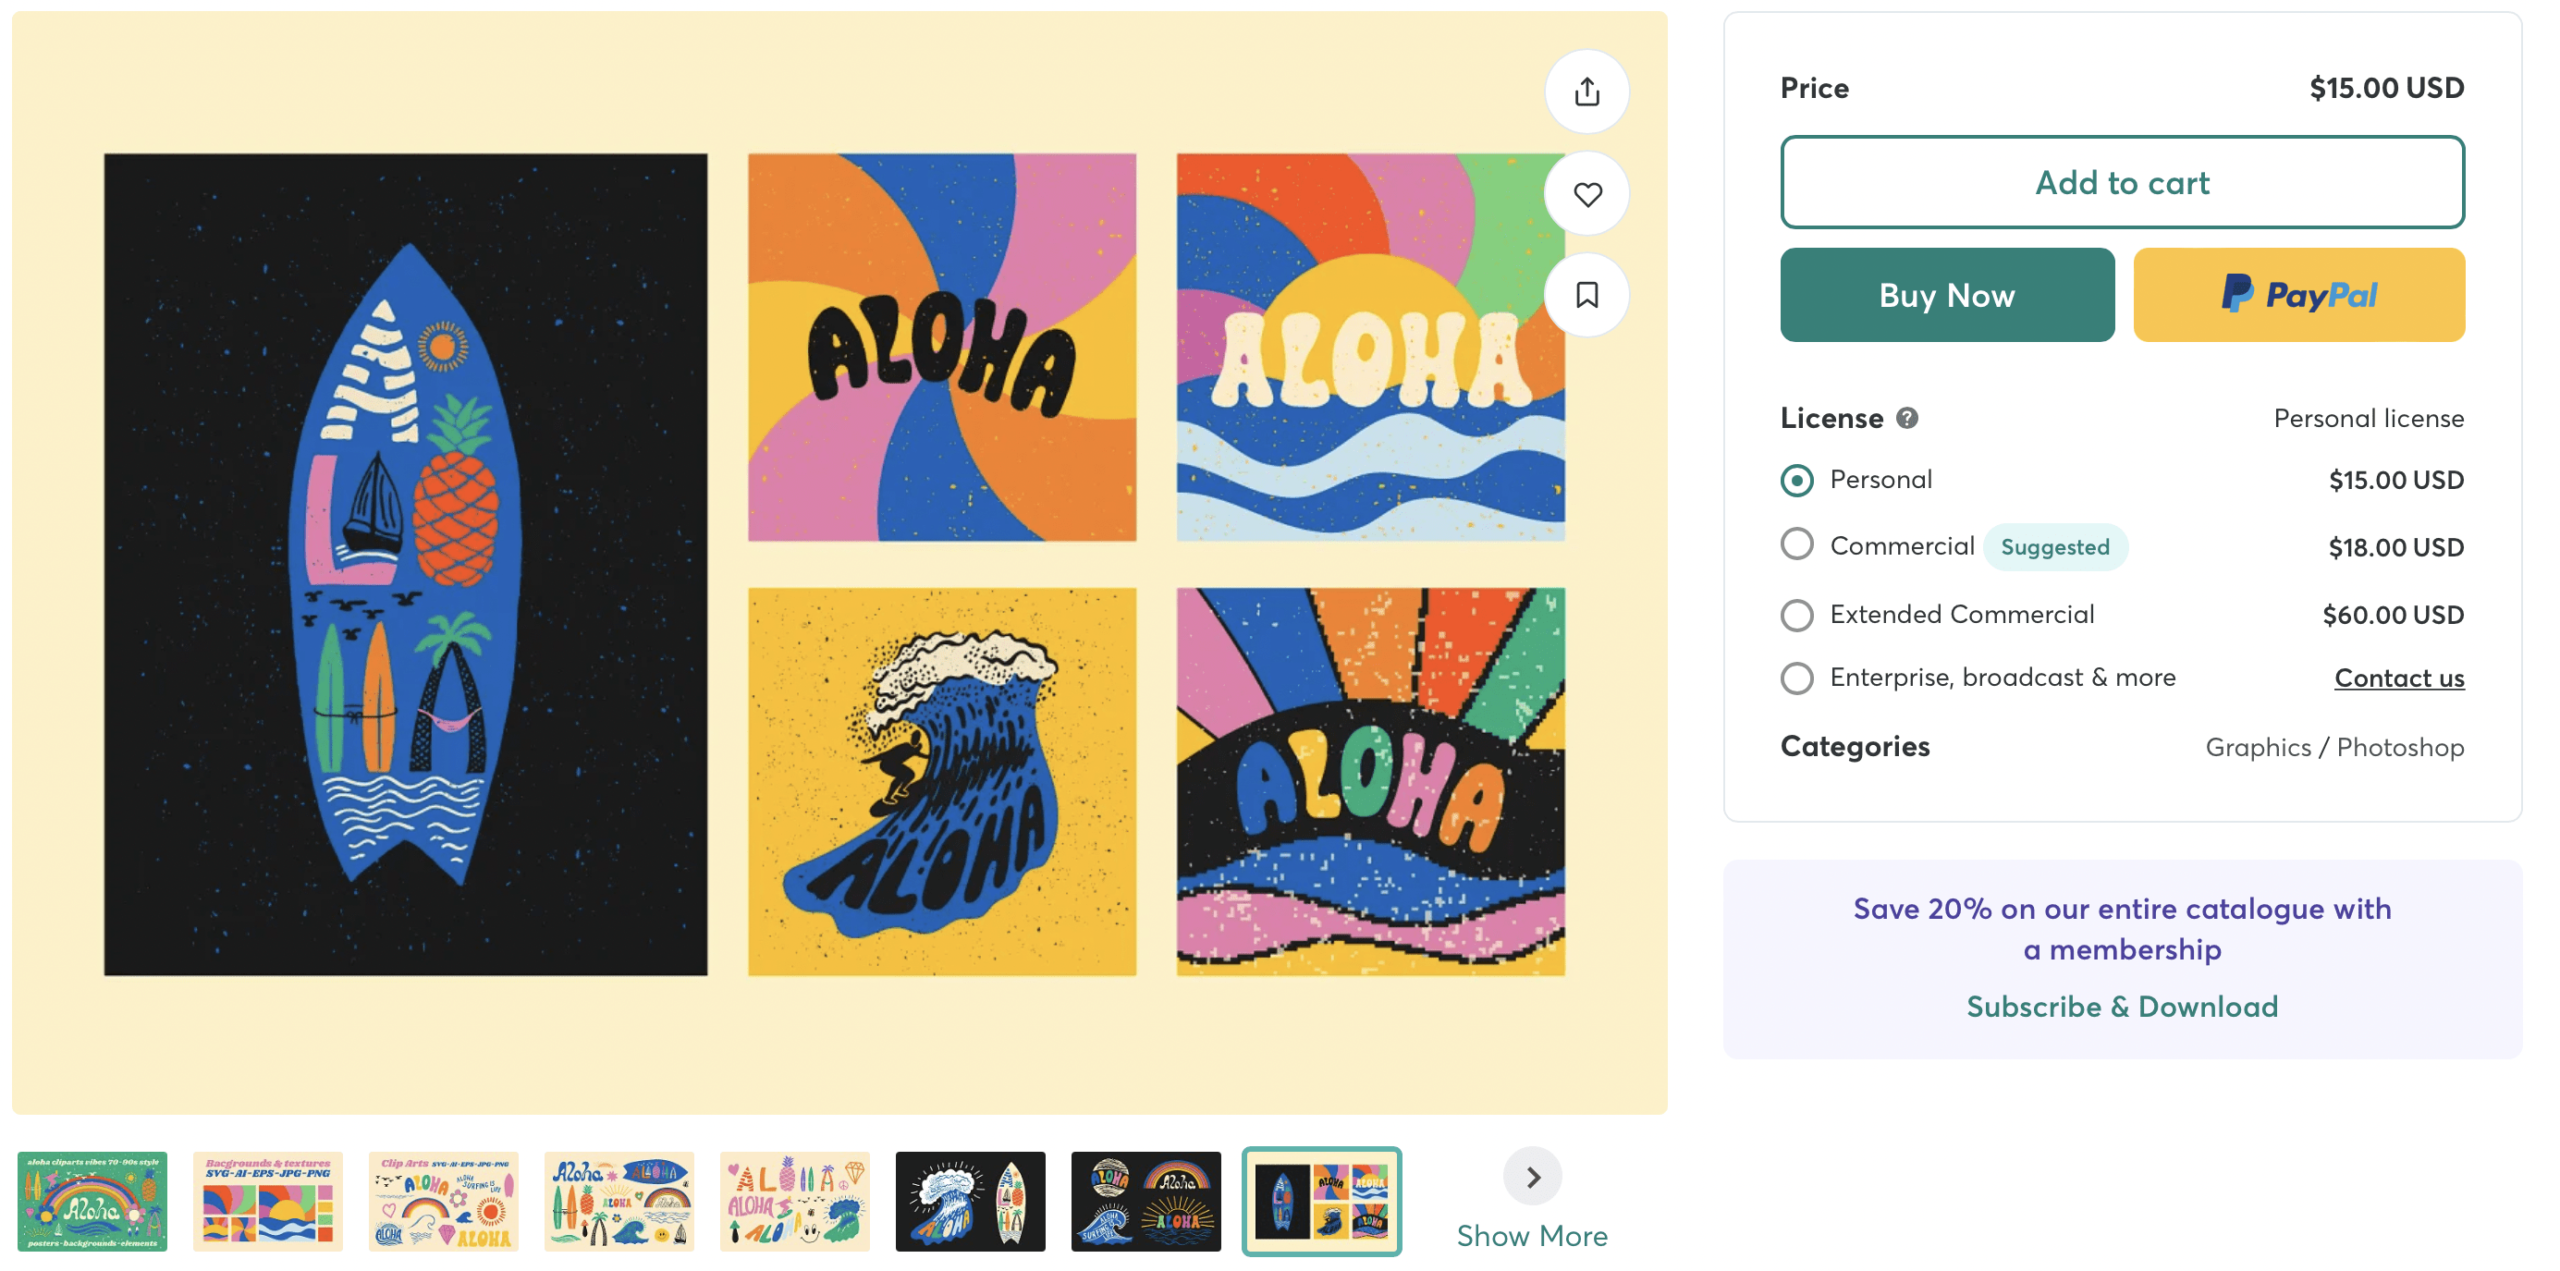This screenshot has height=1271, width=2560.
Task: Click the License help question mark icon
Action: pyautogui.click(x=1907, y=418)
